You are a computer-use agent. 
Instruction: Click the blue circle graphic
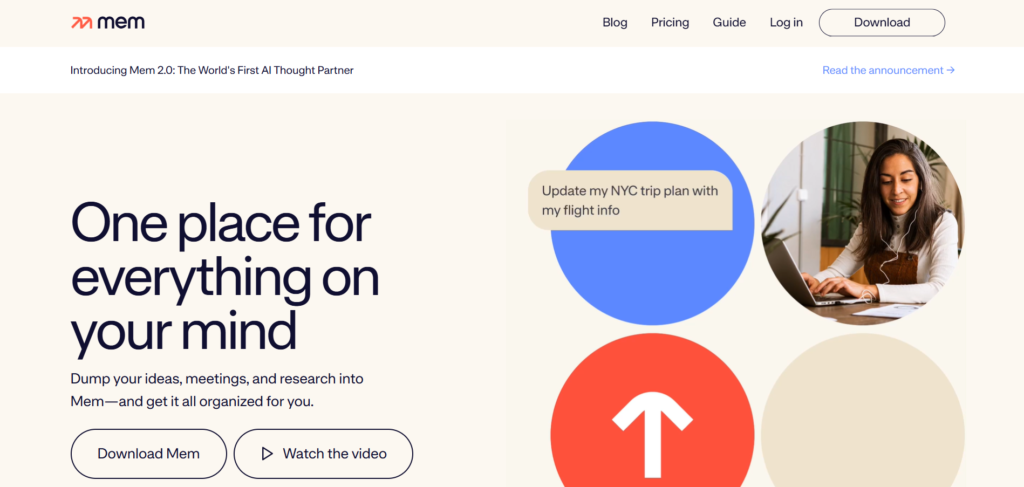pos(652,275)
